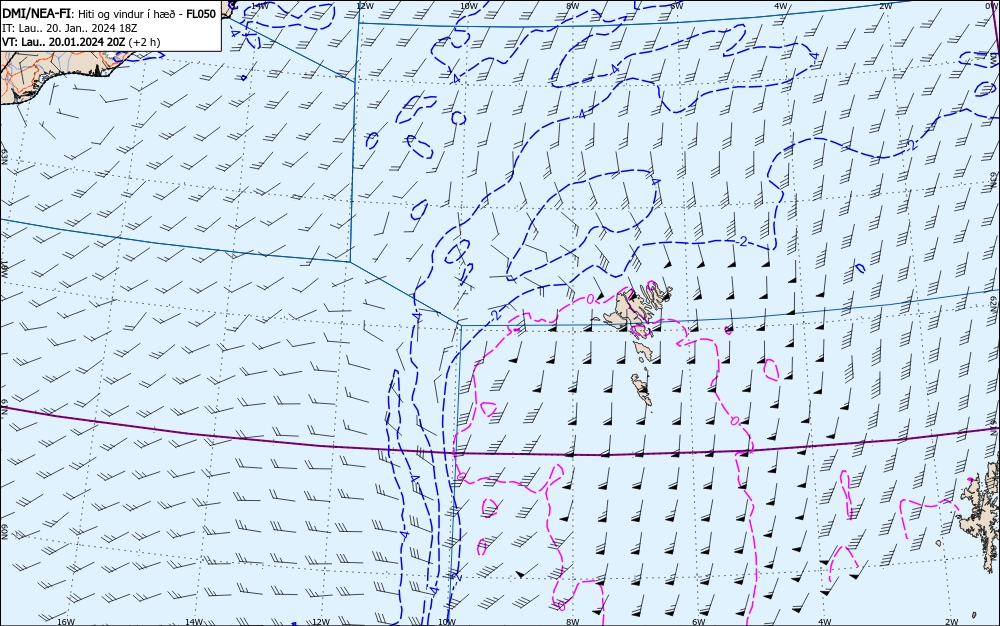Screen dimensions: 1000x626
Task: Click the '10W' longitude label on the bottom edge
Action: pyautogui.click(x=447, y=622)
